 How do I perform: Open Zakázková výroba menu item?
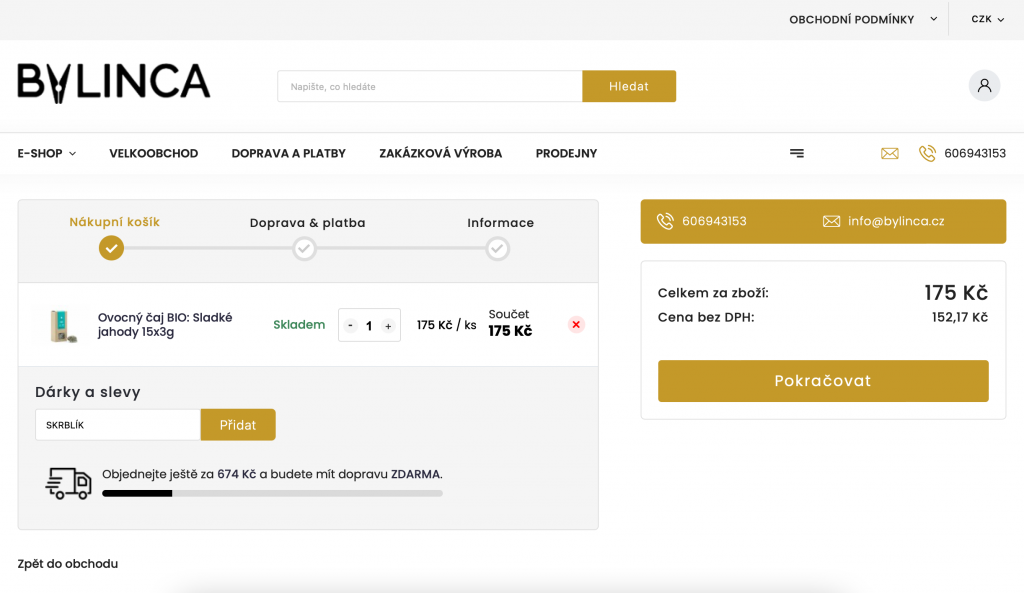pos(441,153)
